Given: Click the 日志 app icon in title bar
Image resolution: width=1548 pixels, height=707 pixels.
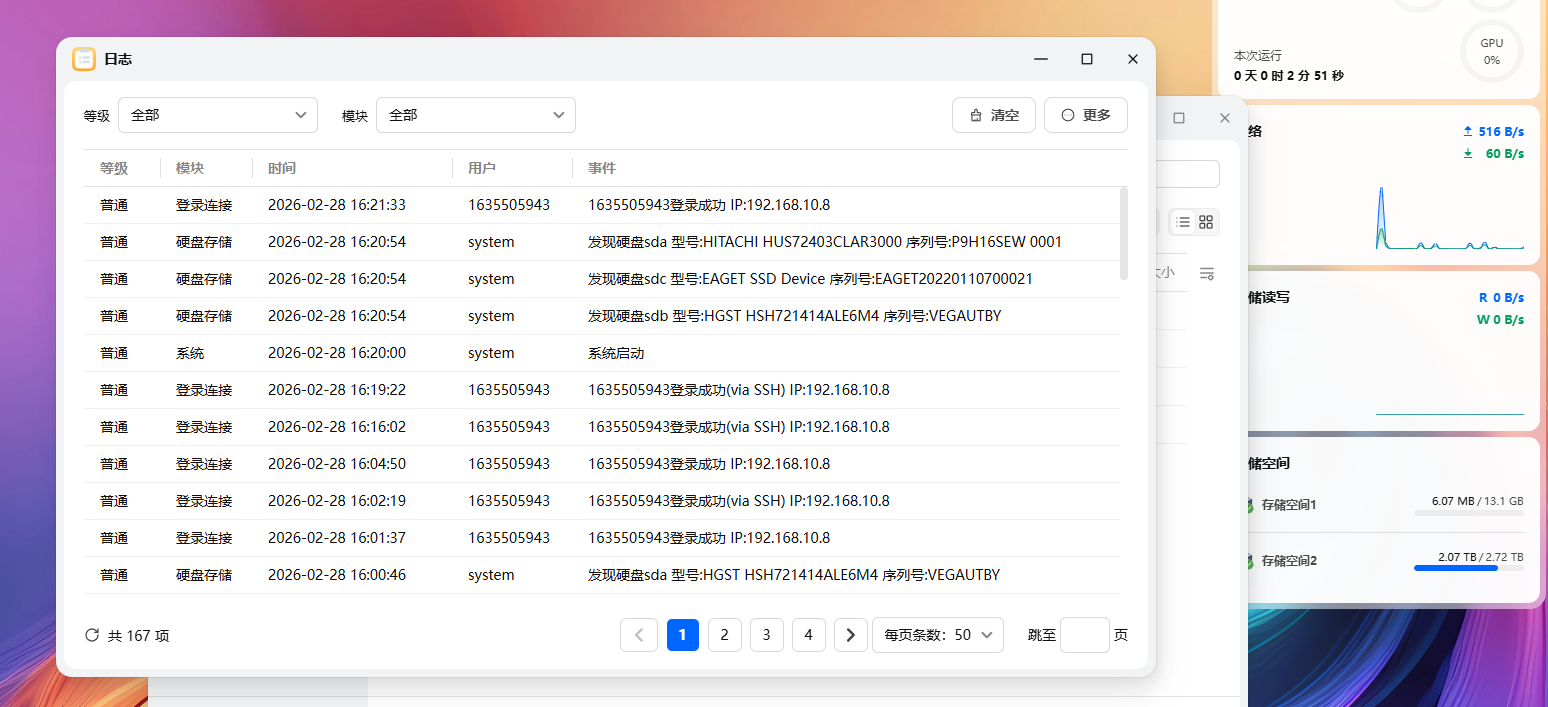Looking at the screenshot, I should click(x=84, y=59).
